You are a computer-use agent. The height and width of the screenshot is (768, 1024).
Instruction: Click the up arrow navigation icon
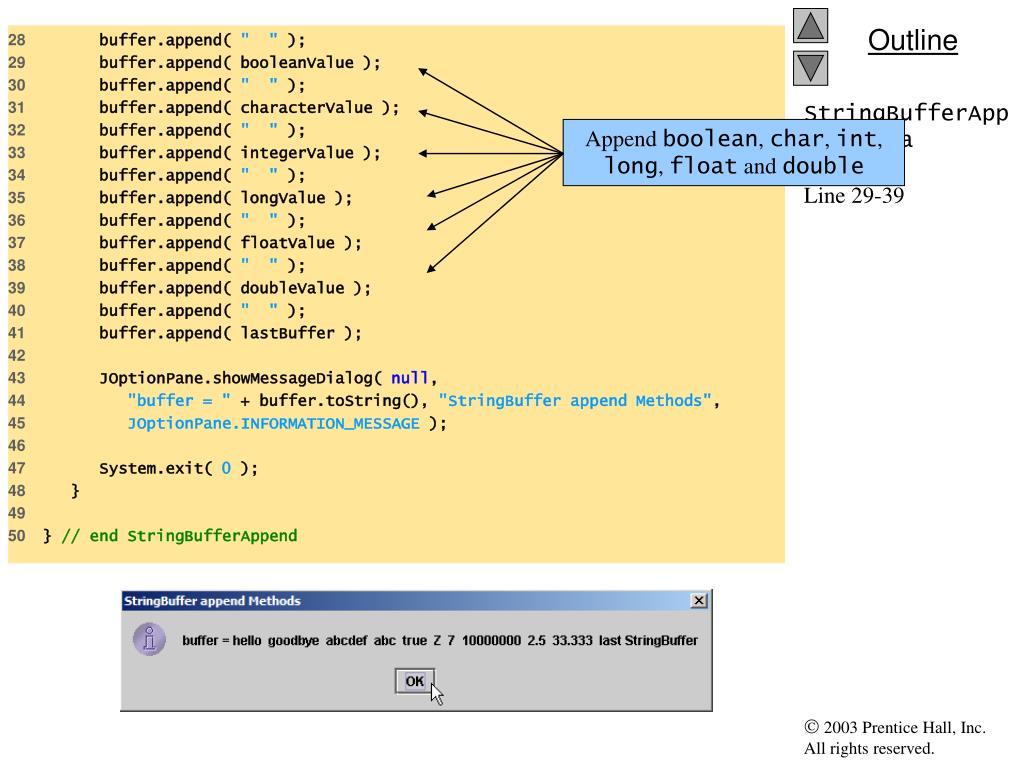point(810,25)
